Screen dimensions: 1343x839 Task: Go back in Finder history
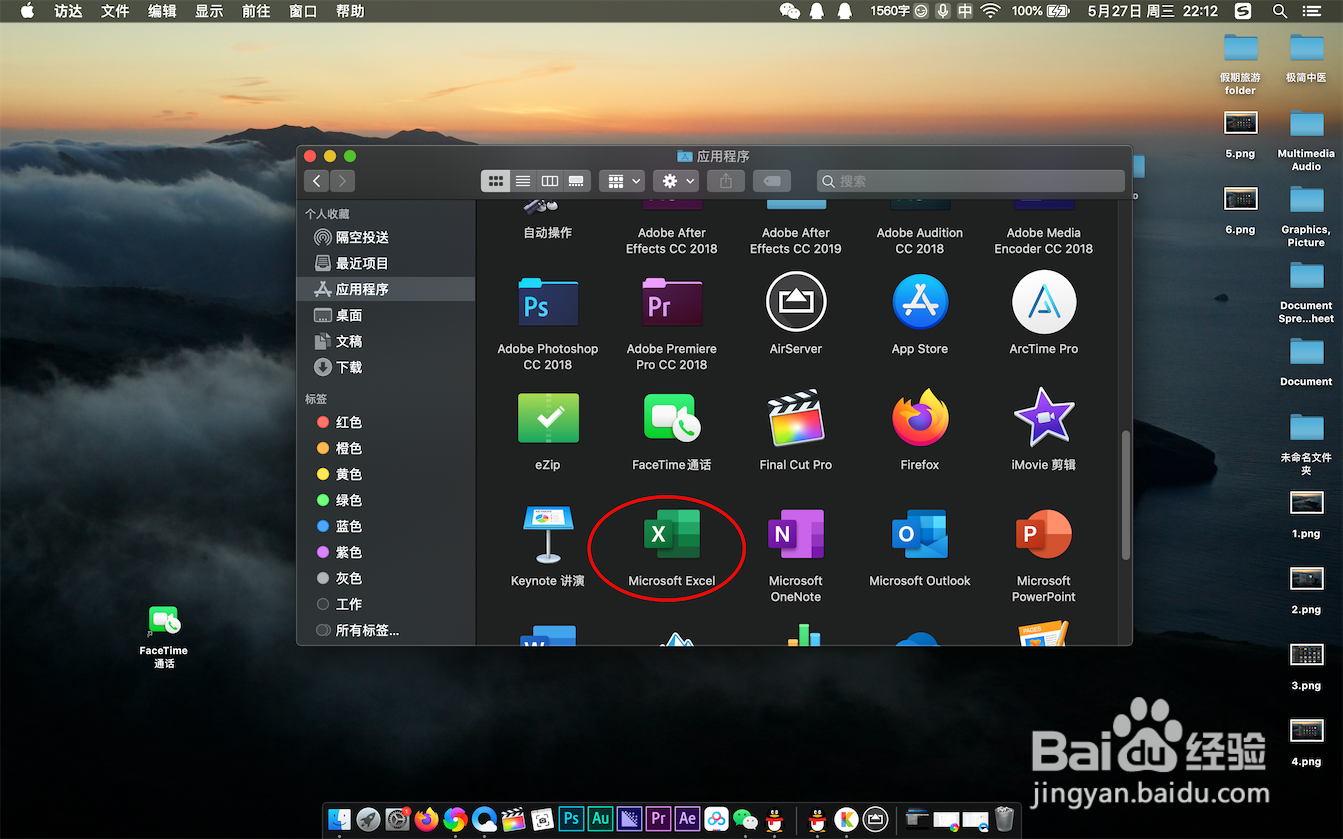pyautogui.click(x=317, y=181)
